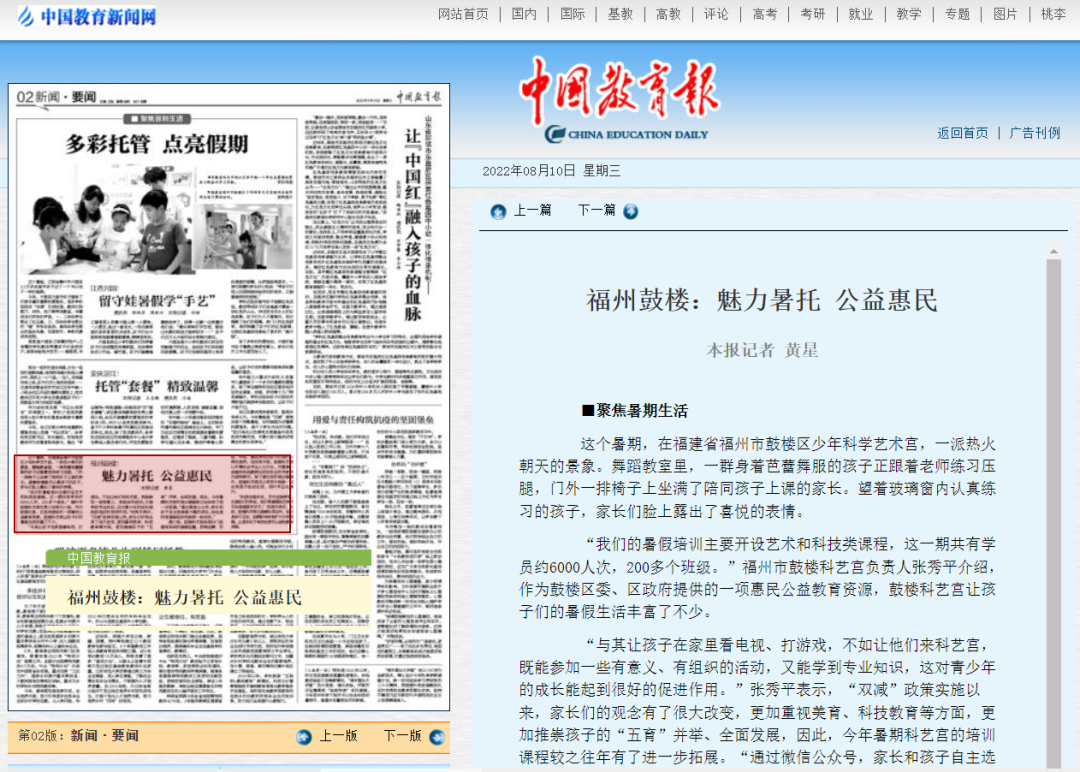This screenshot has width=1080, height=772.
Task: Select the highlighted 魅力暑托 公益惠民 article region
Action: (152, 493)
